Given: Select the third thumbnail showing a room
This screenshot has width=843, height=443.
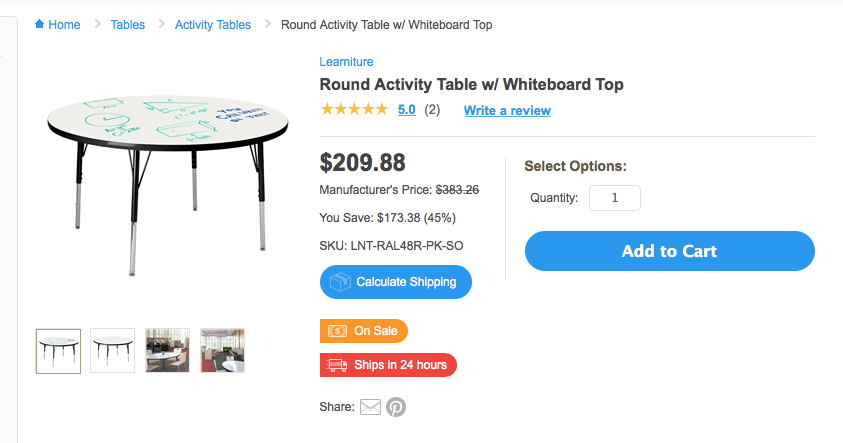Looking at the screenshot, I should [x=167, y=351].
